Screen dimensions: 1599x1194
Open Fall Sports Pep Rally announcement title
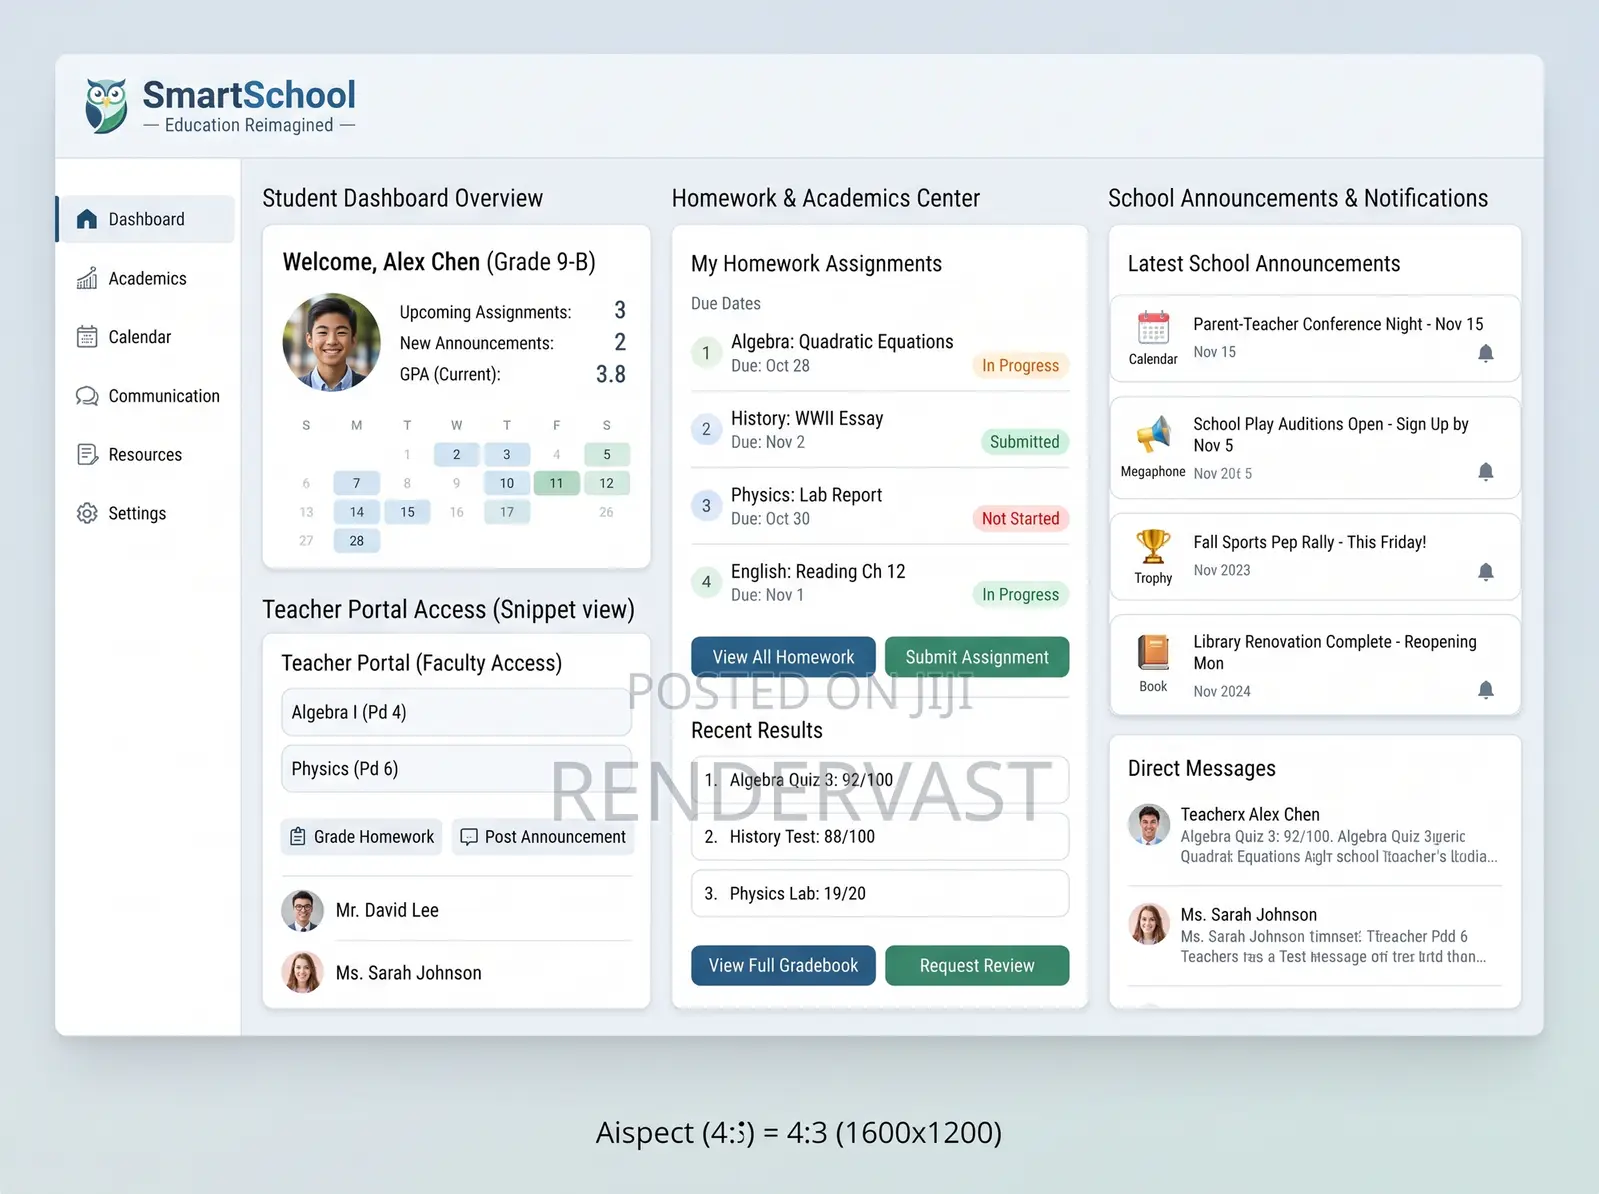point(1309,542)
